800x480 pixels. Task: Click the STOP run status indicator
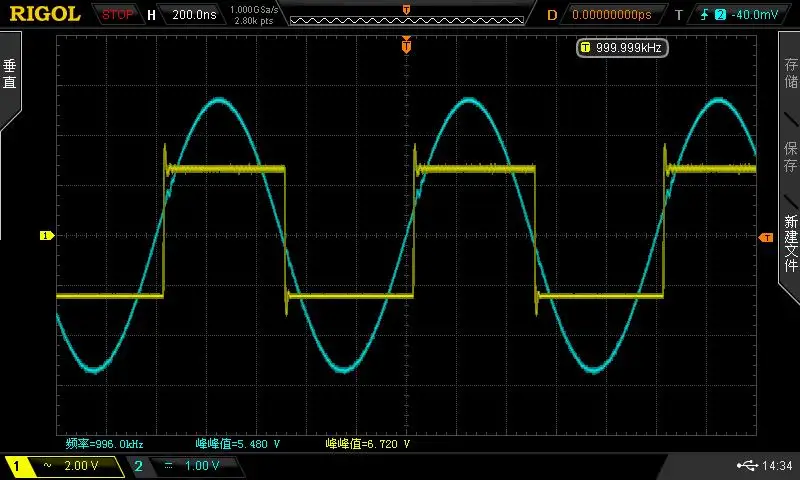point(117,14)
